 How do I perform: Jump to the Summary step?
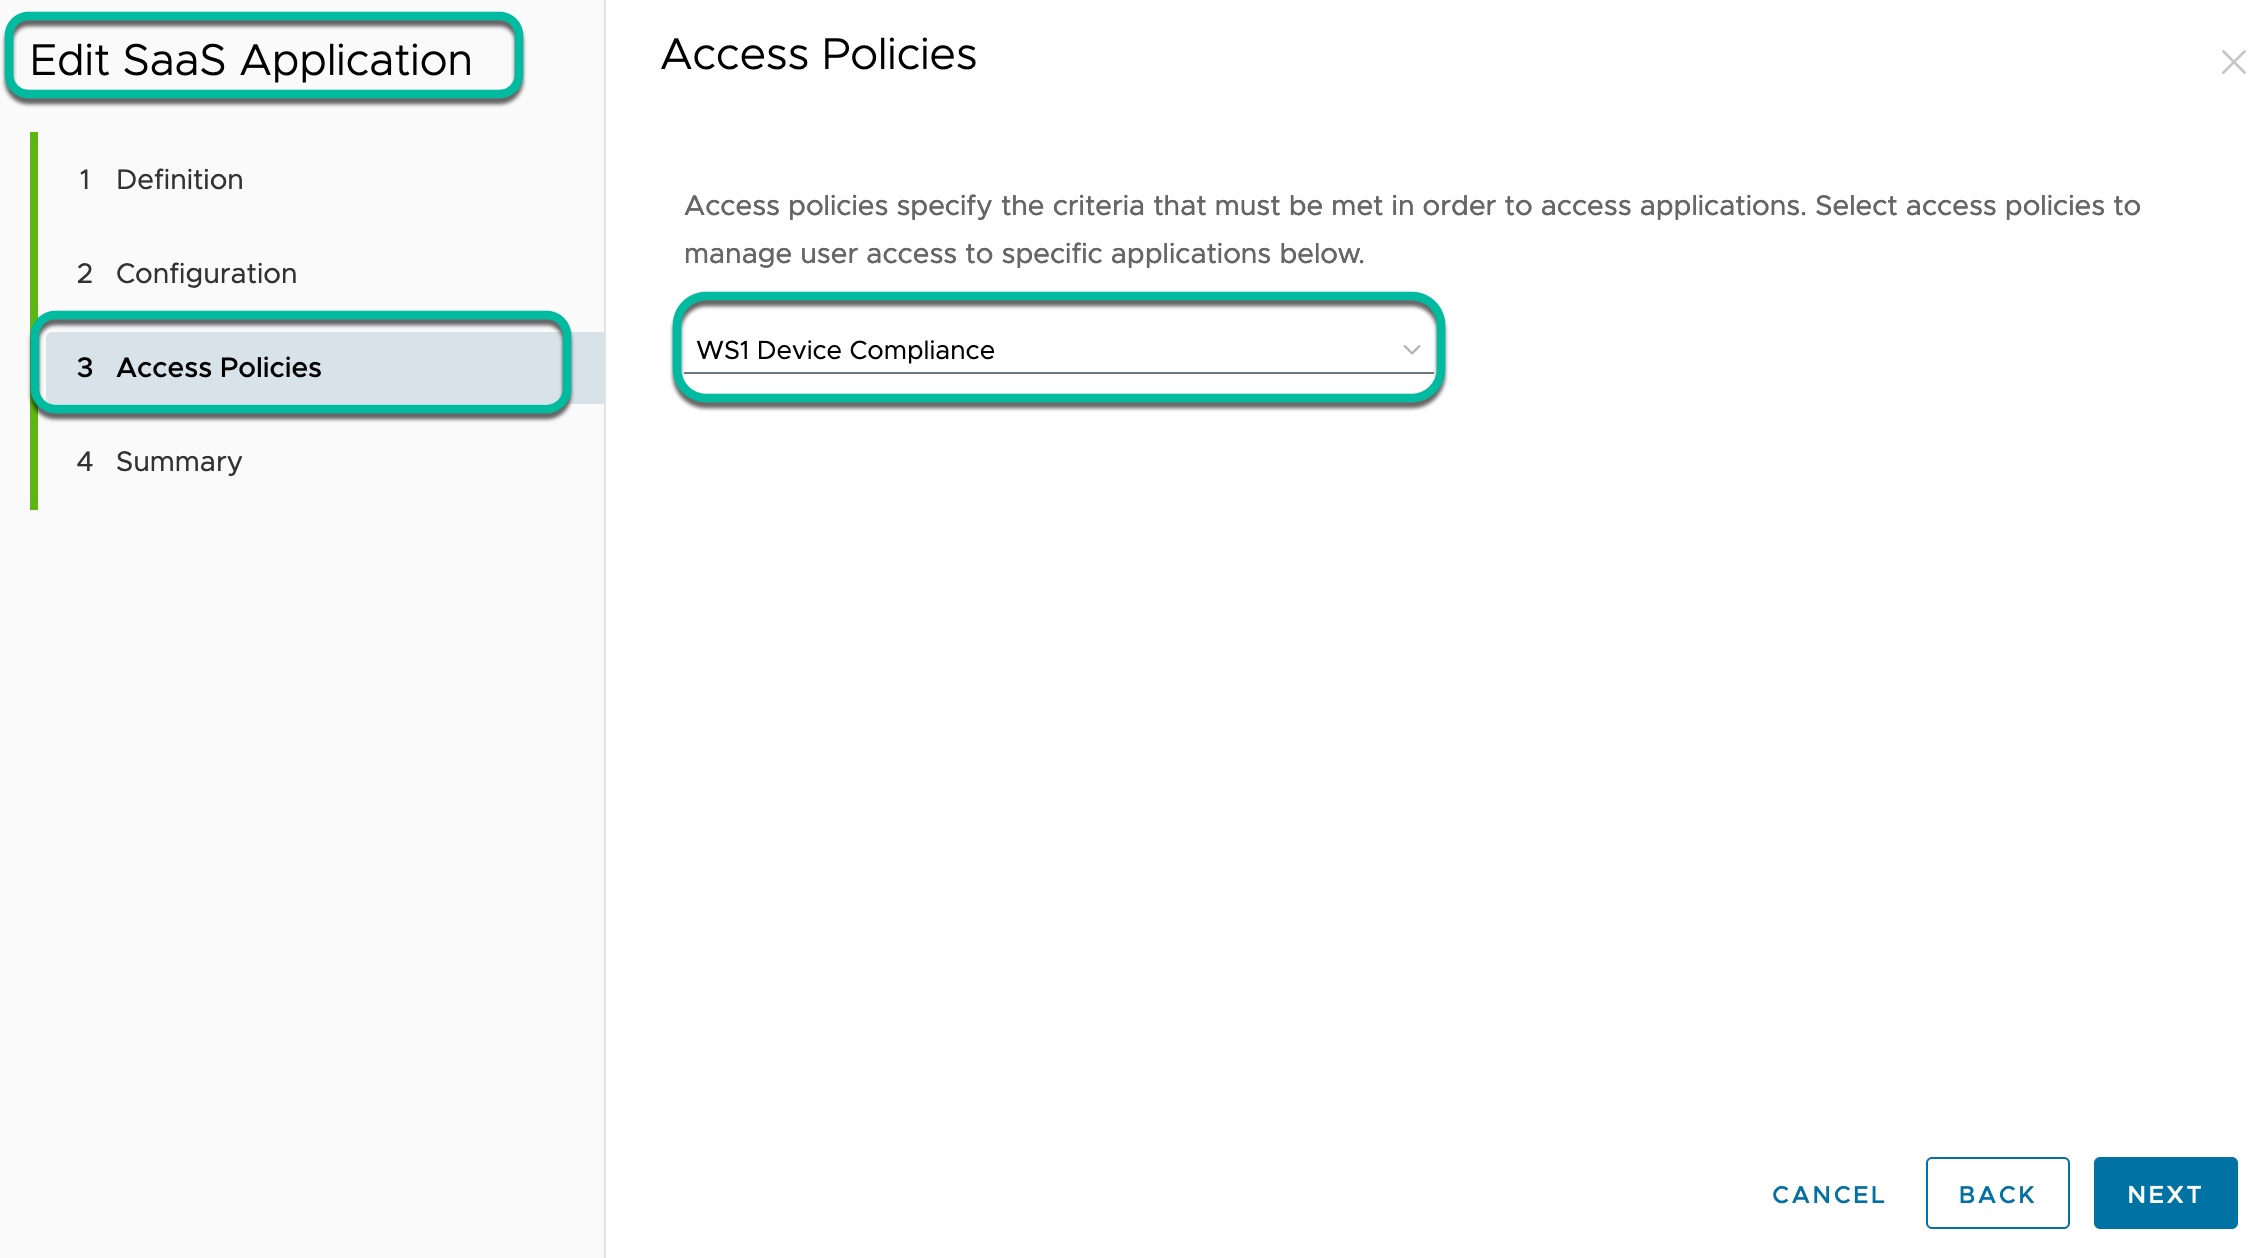click(x=178, y=461)
